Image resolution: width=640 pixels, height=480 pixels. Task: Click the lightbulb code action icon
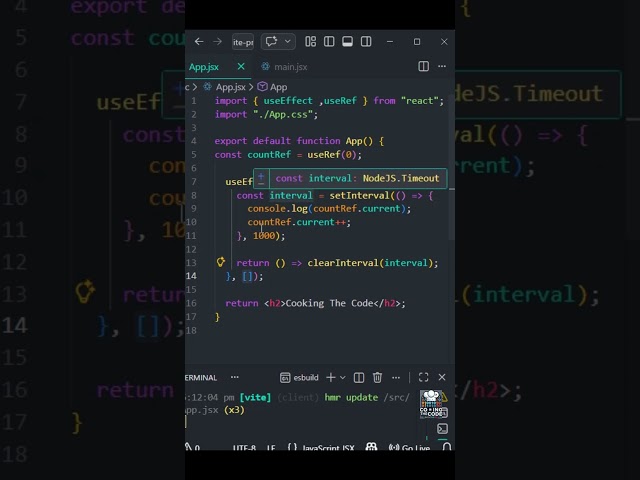click(221, 262)
